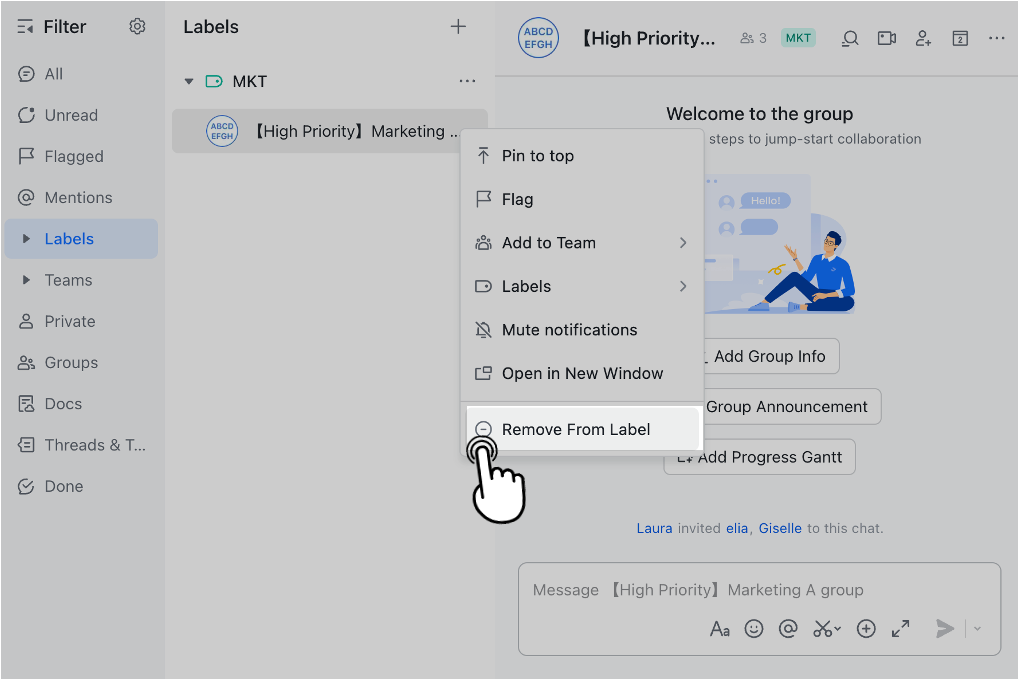
Task: Collapse the MKT label group
Action: (x=188, y=81)
